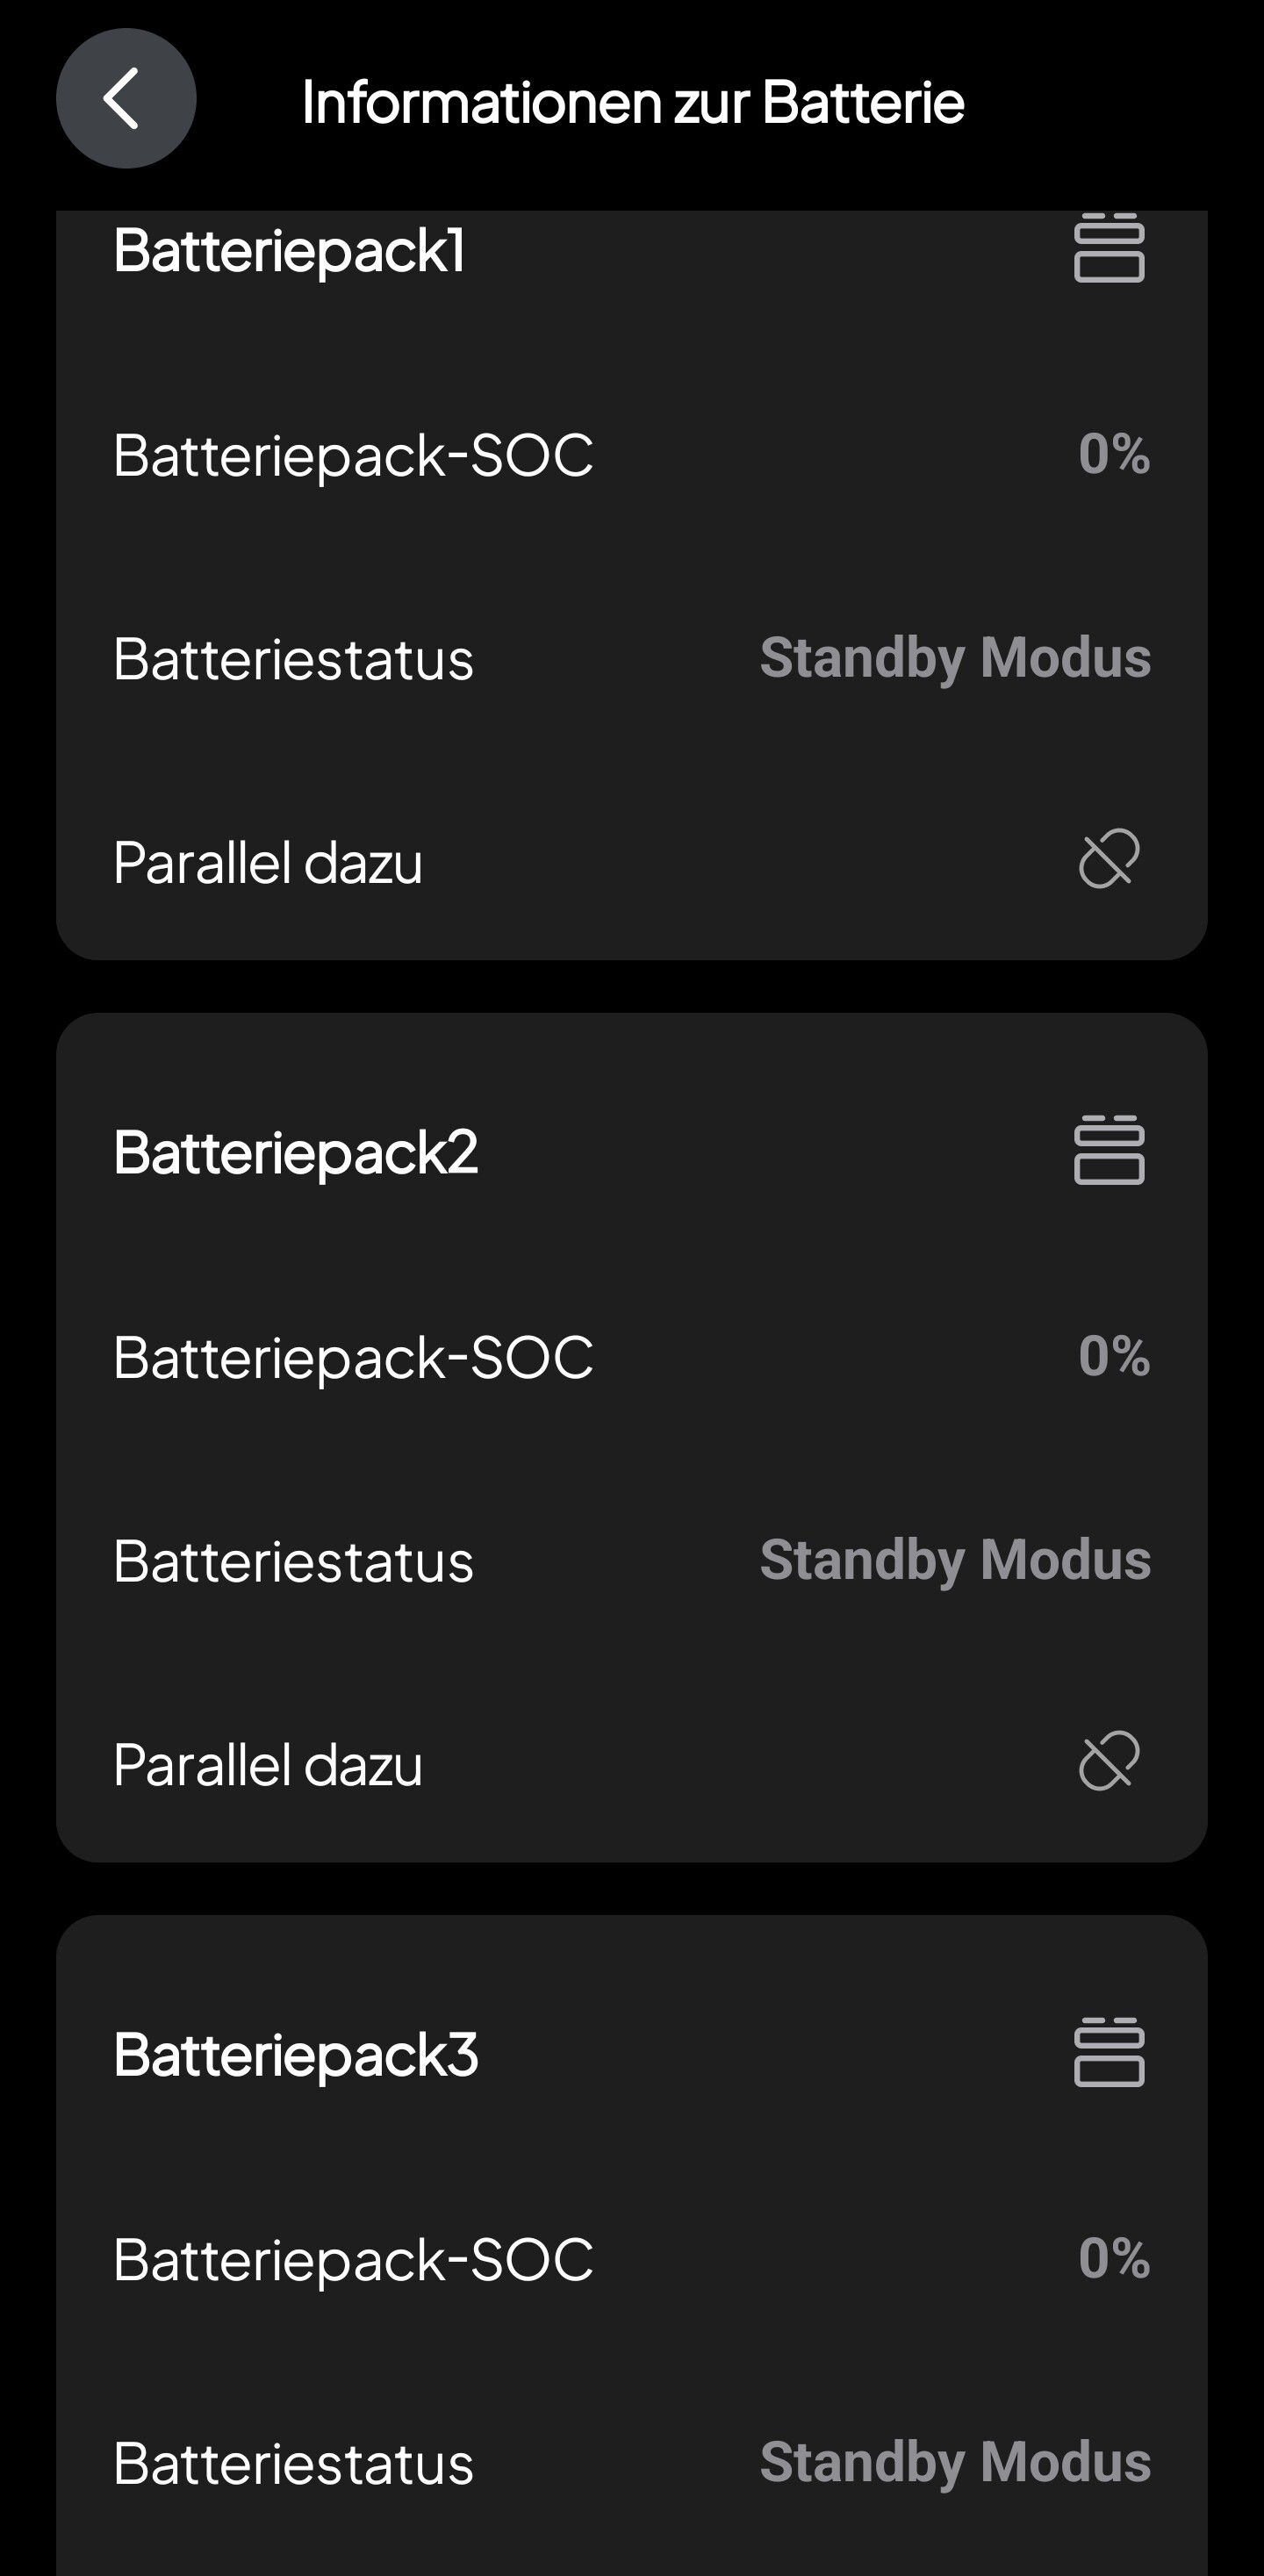The image size is (1264, 2576).
Task: Tap Batteriepack2 parallel unlink icon
Action: (x=1109, y=1761)
